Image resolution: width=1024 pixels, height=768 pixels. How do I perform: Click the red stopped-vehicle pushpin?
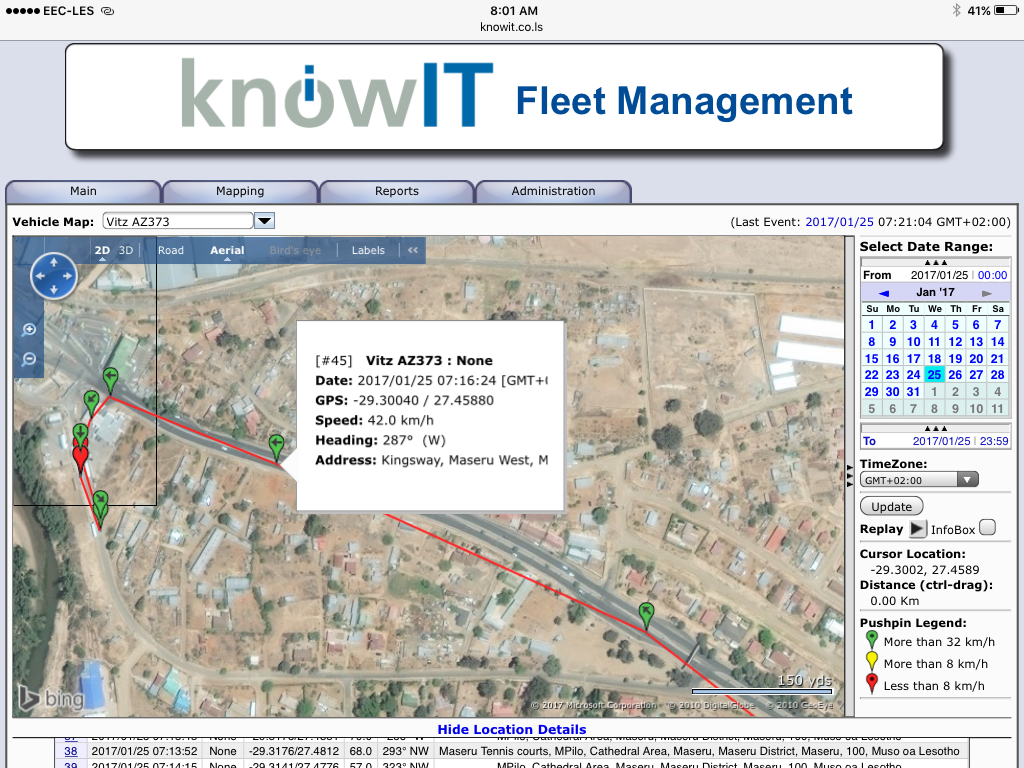[80, 458]
